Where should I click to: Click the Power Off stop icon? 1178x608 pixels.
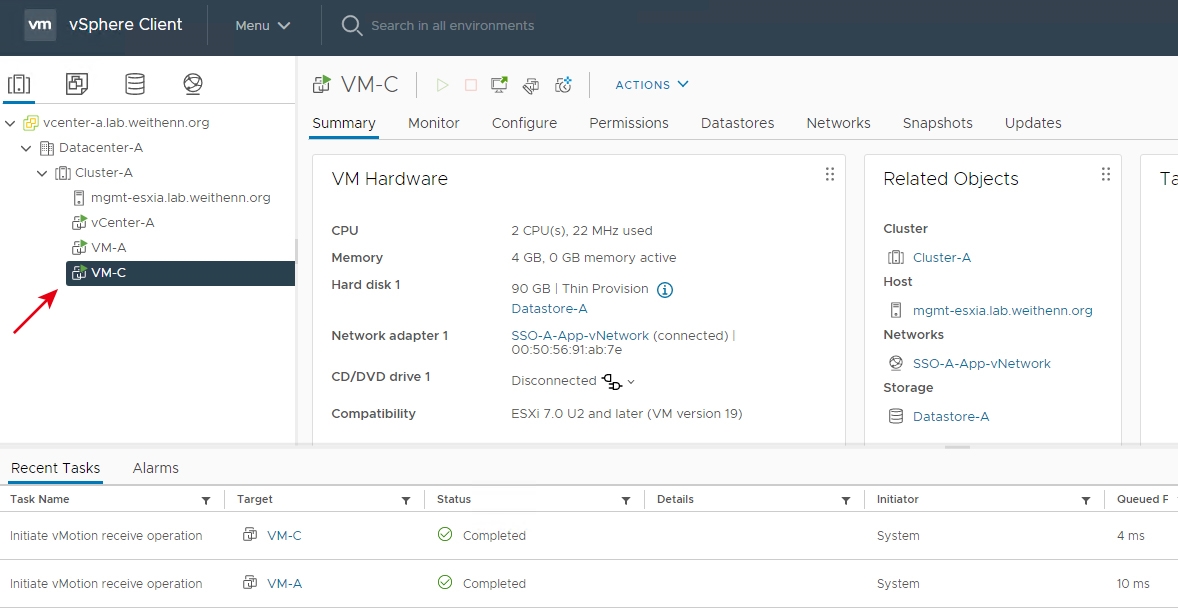(x=471, y=85)
